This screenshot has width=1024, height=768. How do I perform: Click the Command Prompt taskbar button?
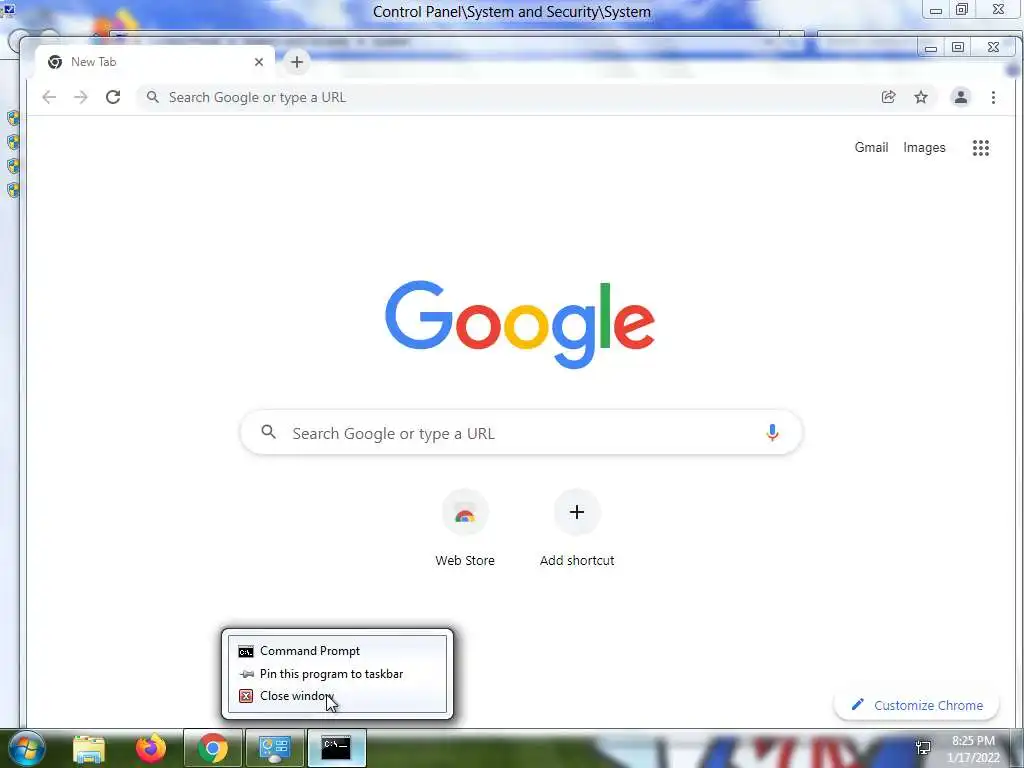pos(336,748)
